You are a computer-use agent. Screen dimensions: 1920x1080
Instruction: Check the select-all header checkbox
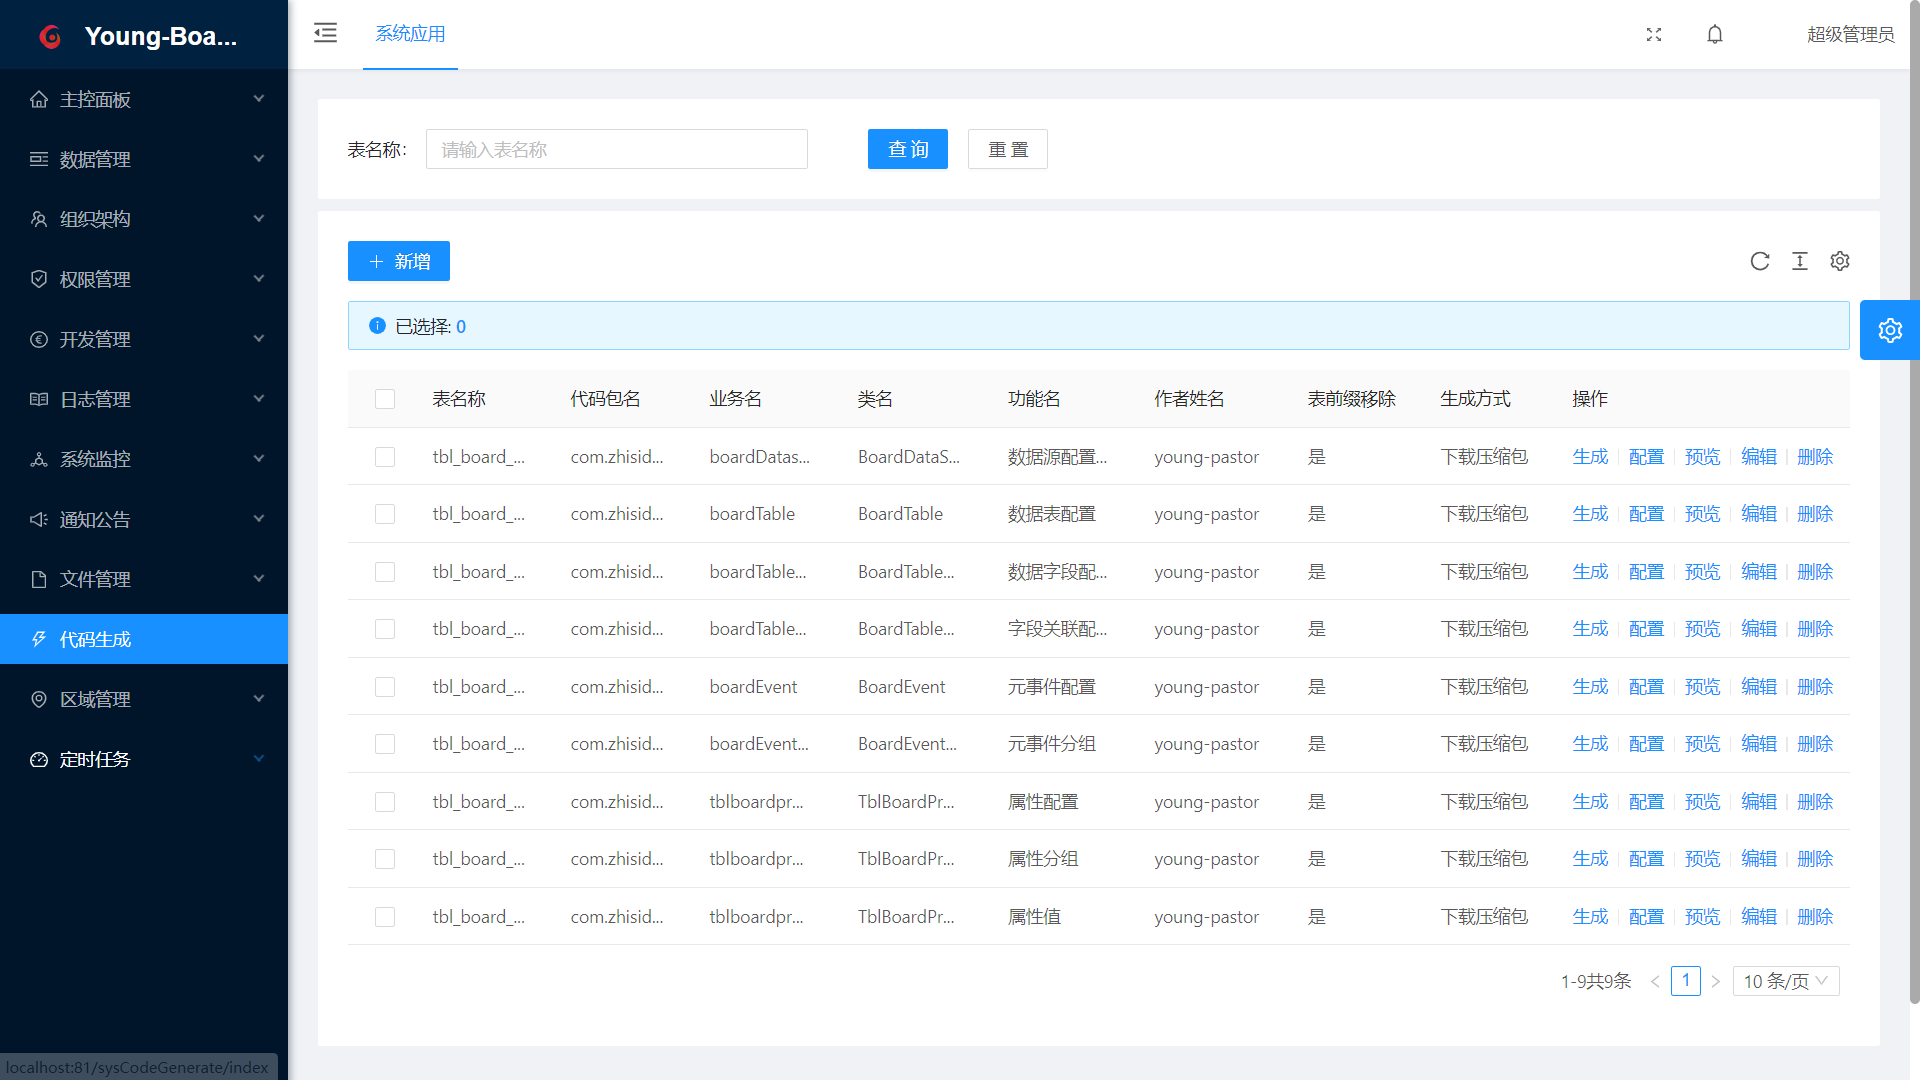click(385, 399)
